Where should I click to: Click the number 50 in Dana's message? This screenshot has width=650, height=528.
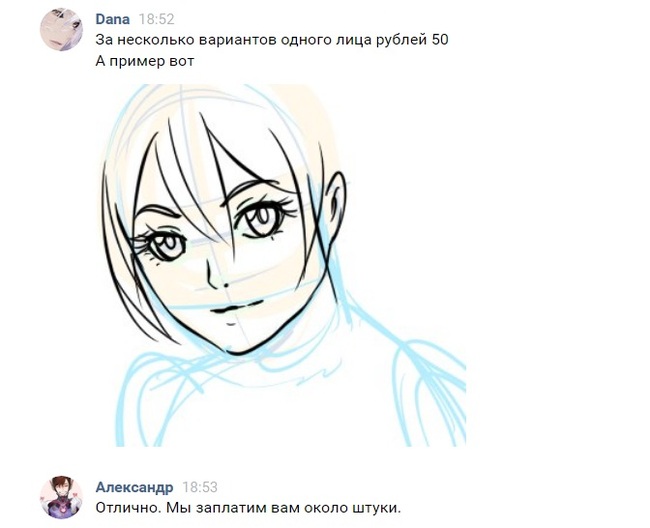[440, 40]
